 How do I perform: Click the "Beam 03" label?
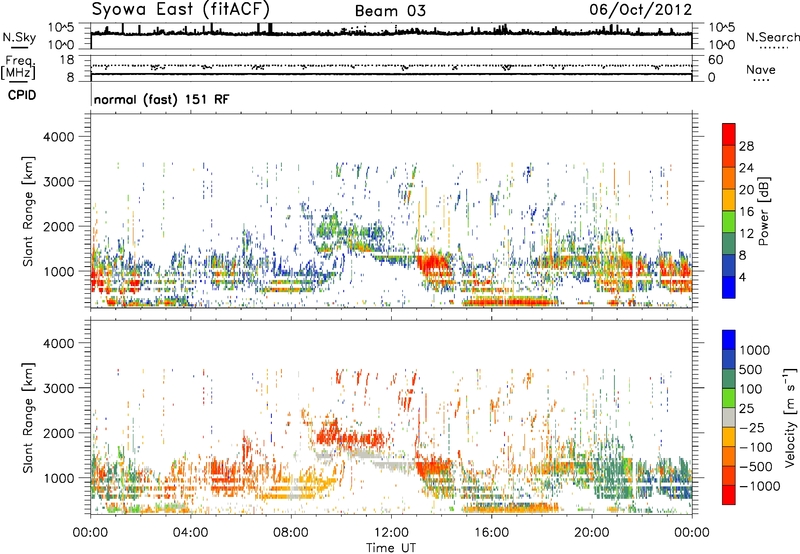390,11
